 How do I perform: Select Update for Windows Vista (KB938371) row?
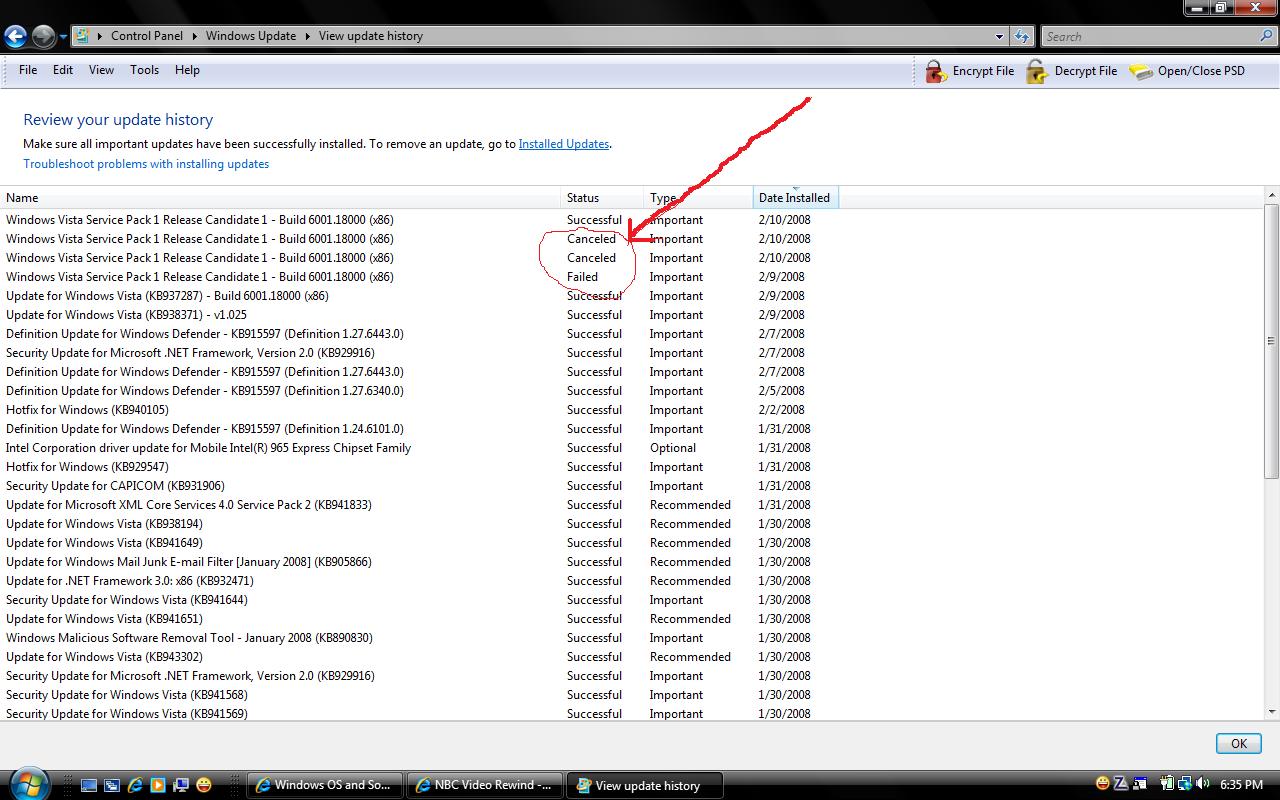click(420, 315)
